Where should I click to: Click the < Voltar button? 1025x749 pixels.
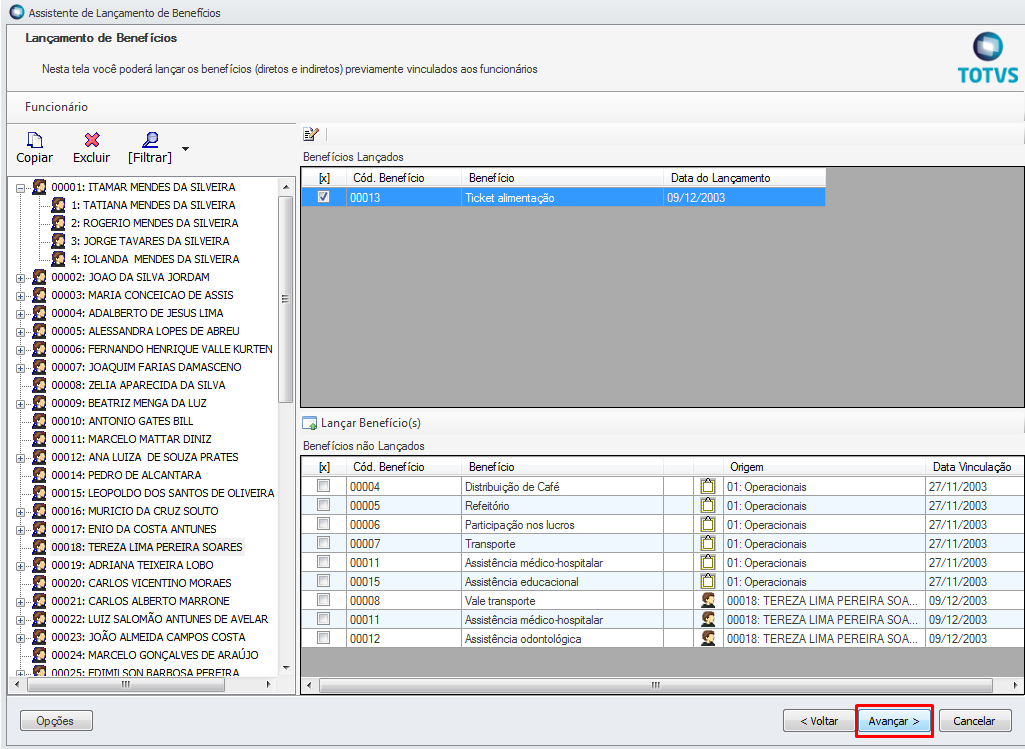819,721
